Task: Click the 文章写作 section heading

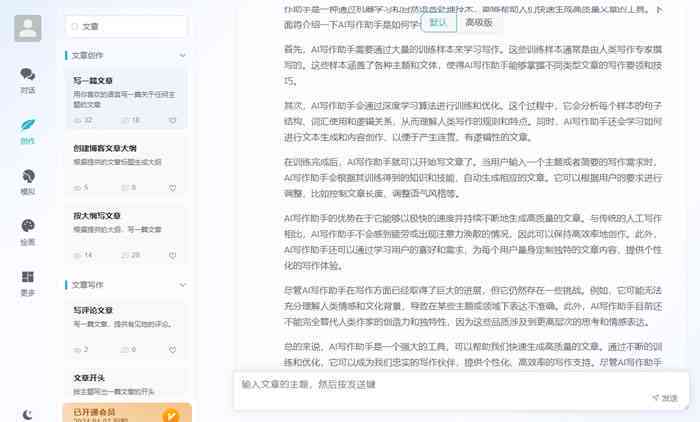Action: click(88, 284)
